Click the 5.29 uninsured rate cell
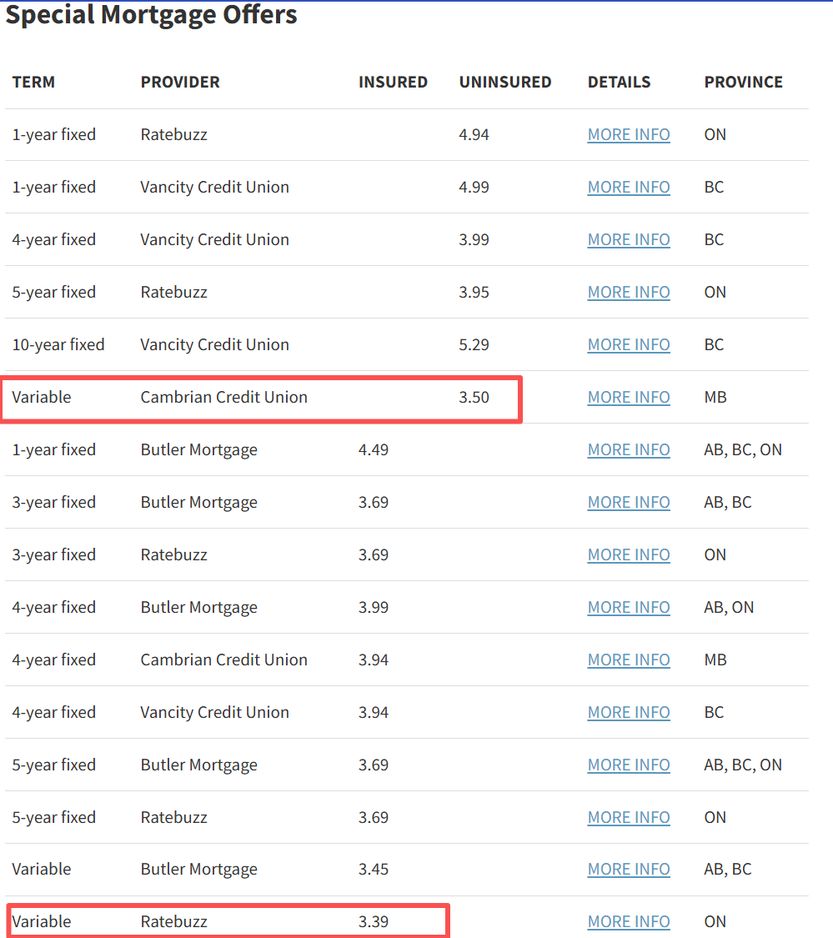This screenshot has height=938, width=833. pyautogui.click(x=474, y=345)
